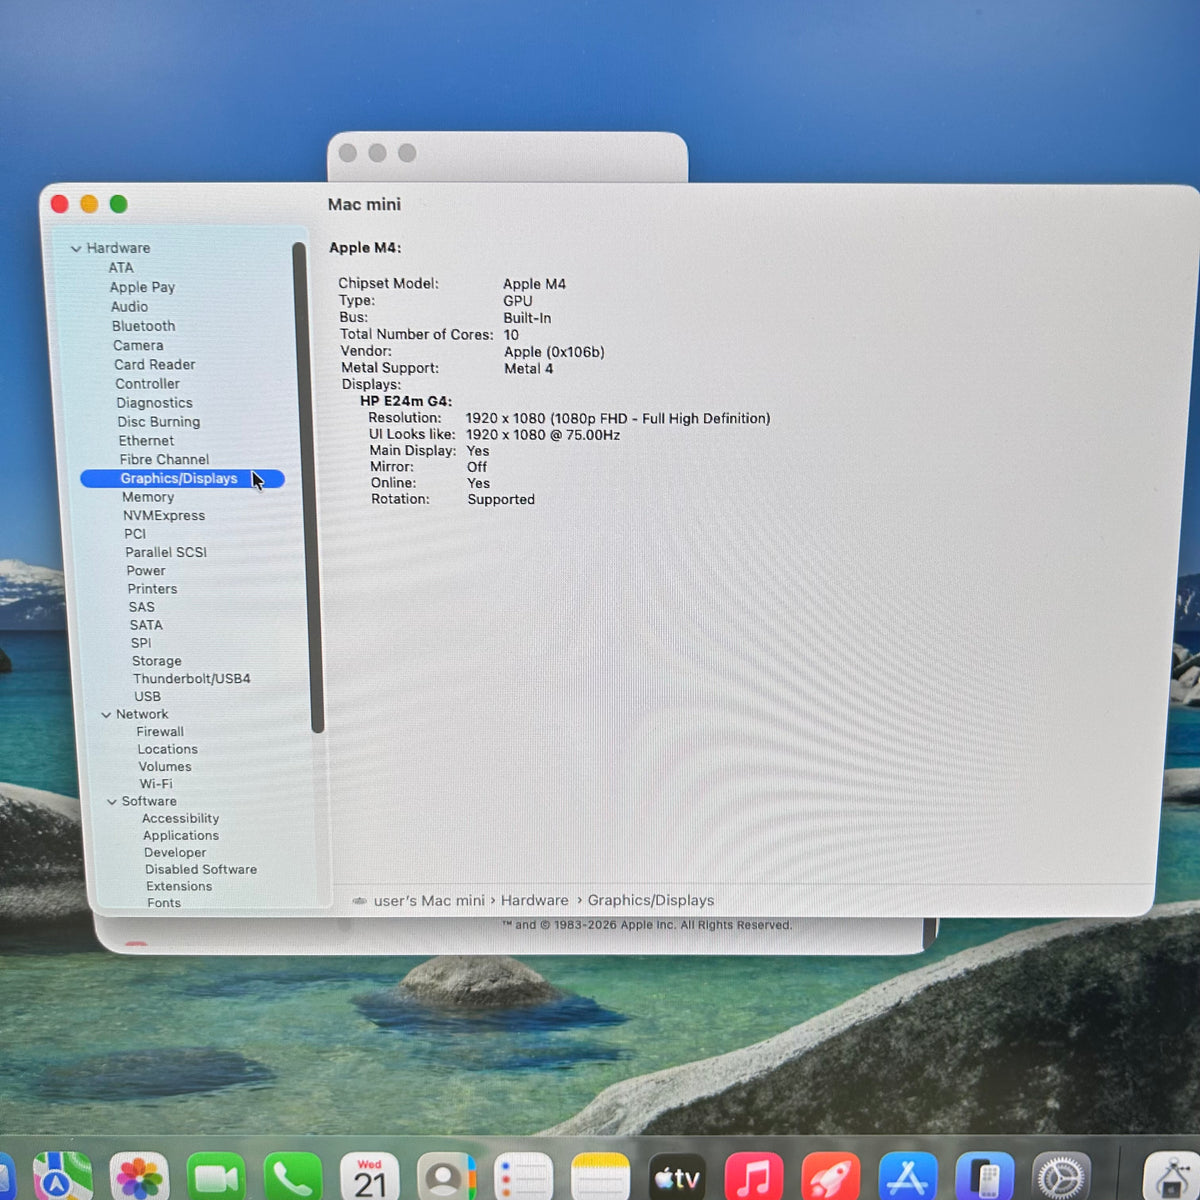This screenshot has width=1200, height=1200.
Task: Select Power in the sidebar
Action: tap(146, 571)
